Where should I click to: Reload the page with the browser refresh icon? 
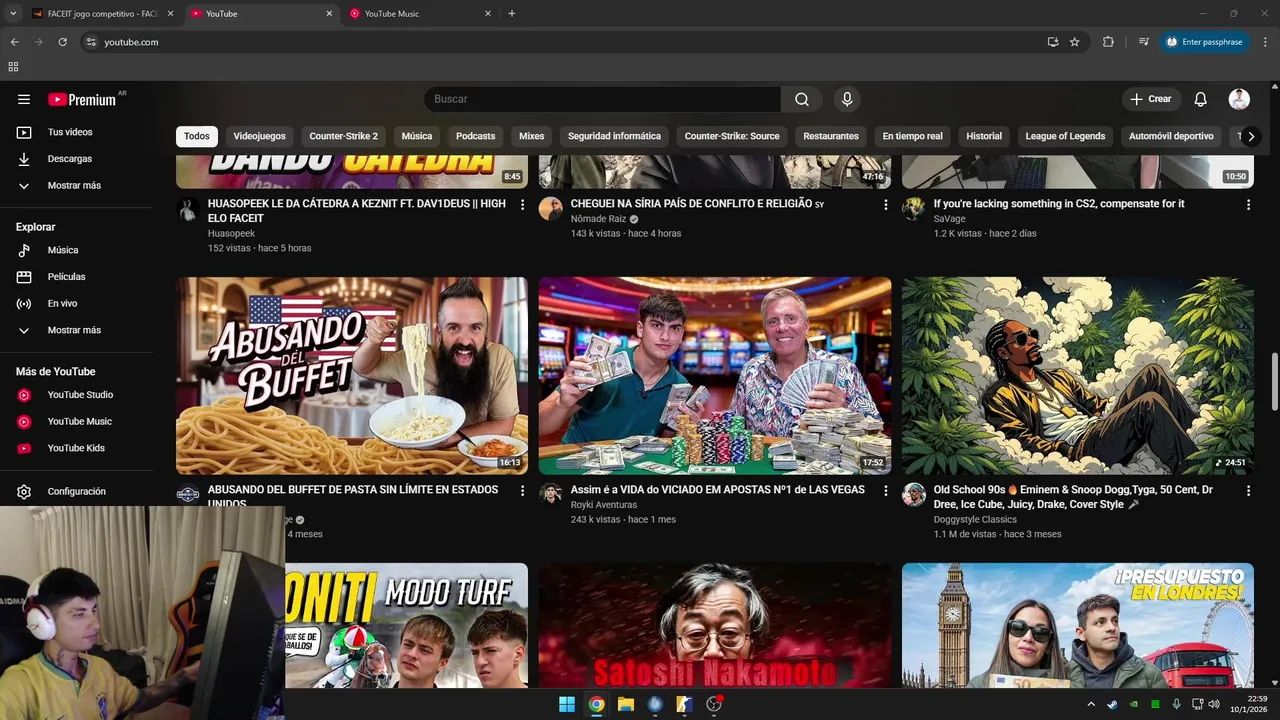62,42
